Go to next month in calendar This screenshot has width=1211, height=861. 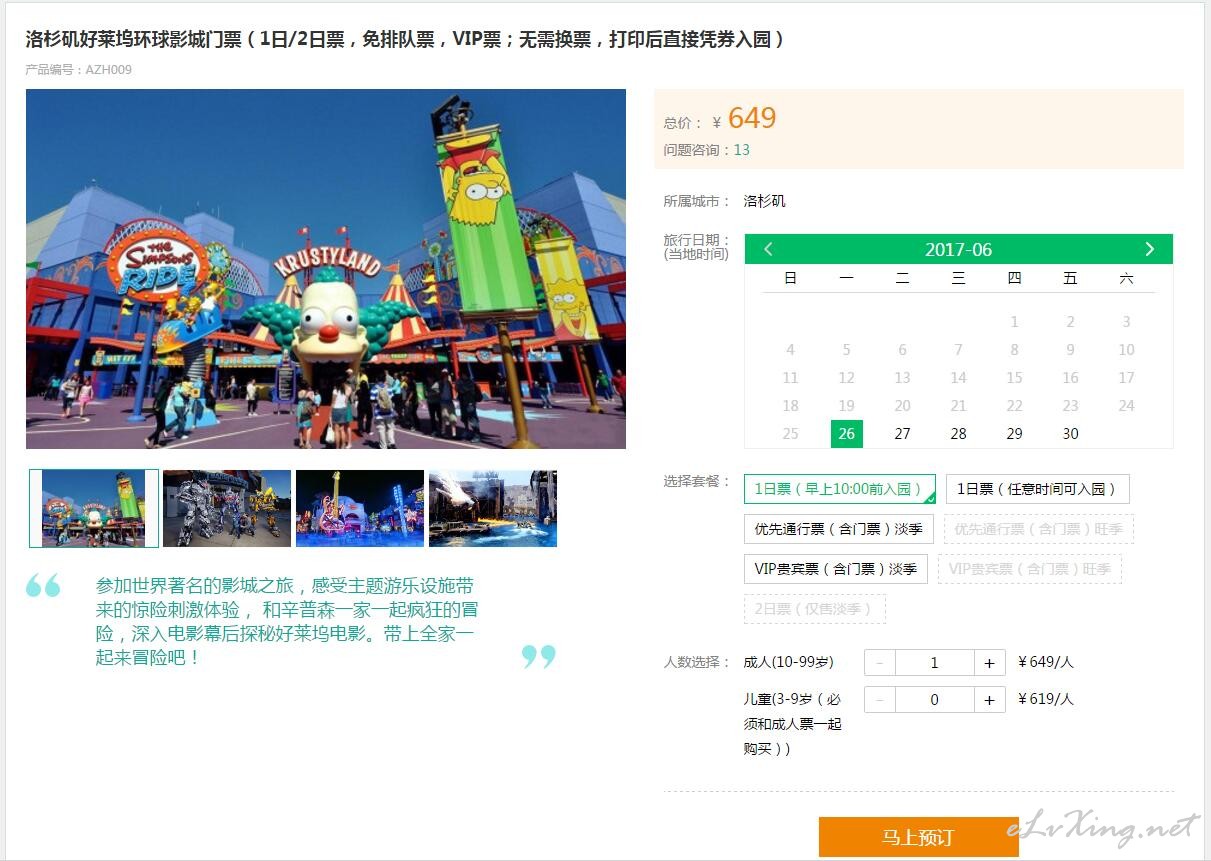[x=1149, y=249]
